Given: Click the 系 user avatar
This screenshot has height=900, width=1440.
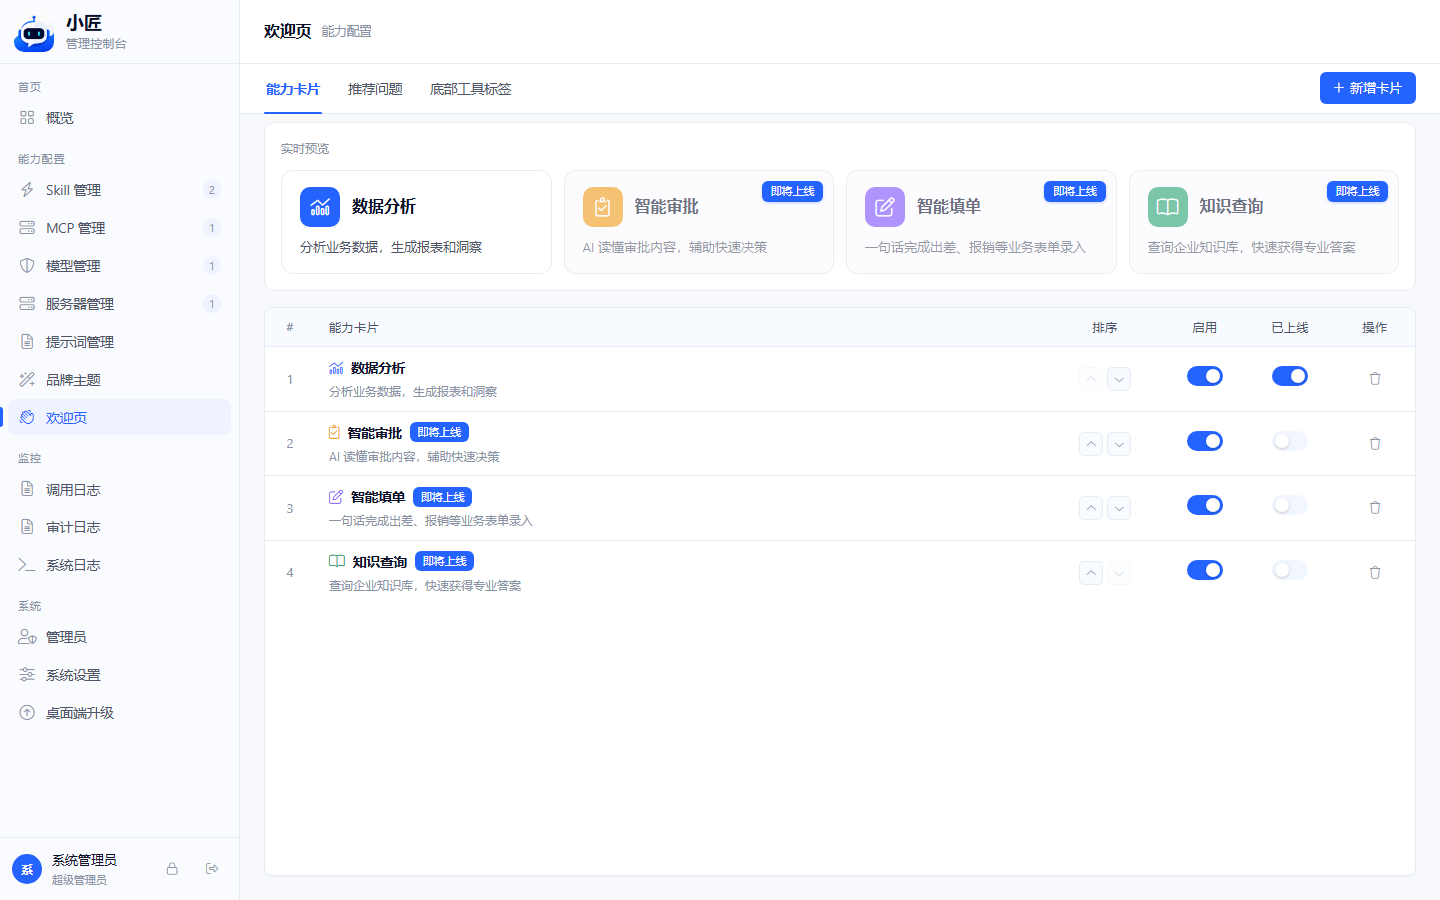Looking at the screenshot, I should tap(27, 869).
